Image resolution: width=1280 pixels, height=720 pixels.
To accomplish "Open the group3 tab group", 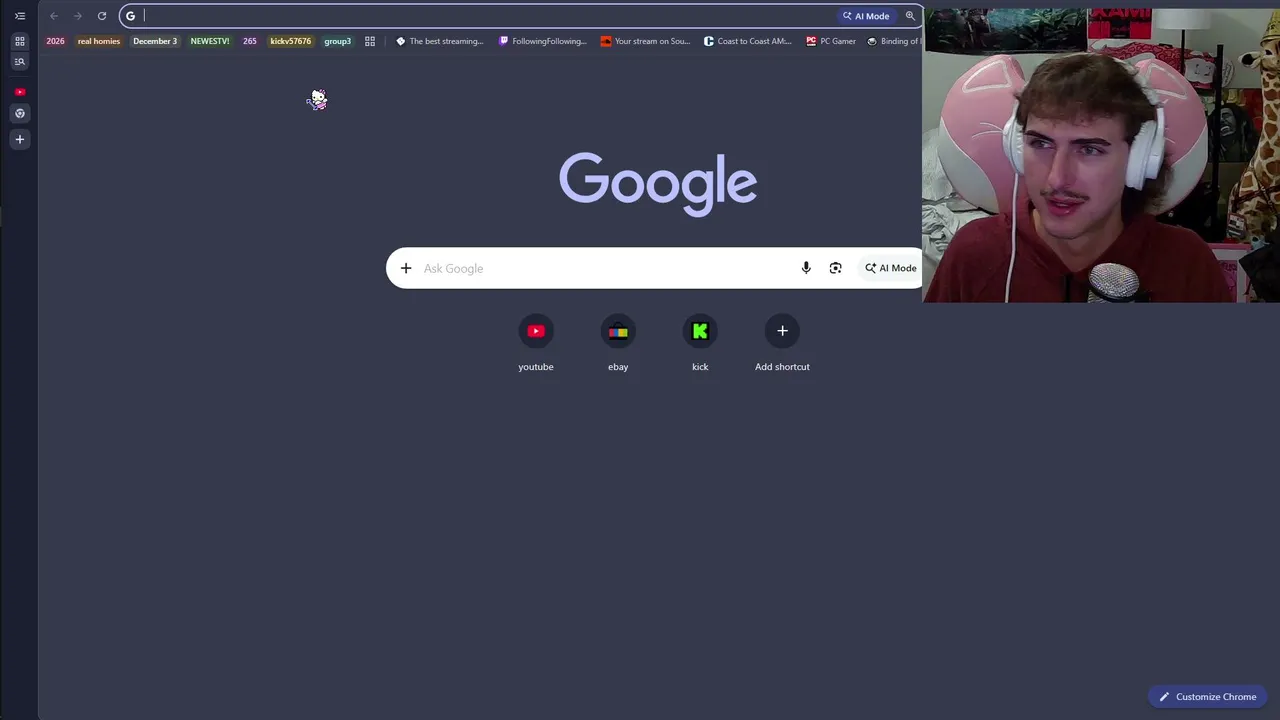I will point(337,41).
